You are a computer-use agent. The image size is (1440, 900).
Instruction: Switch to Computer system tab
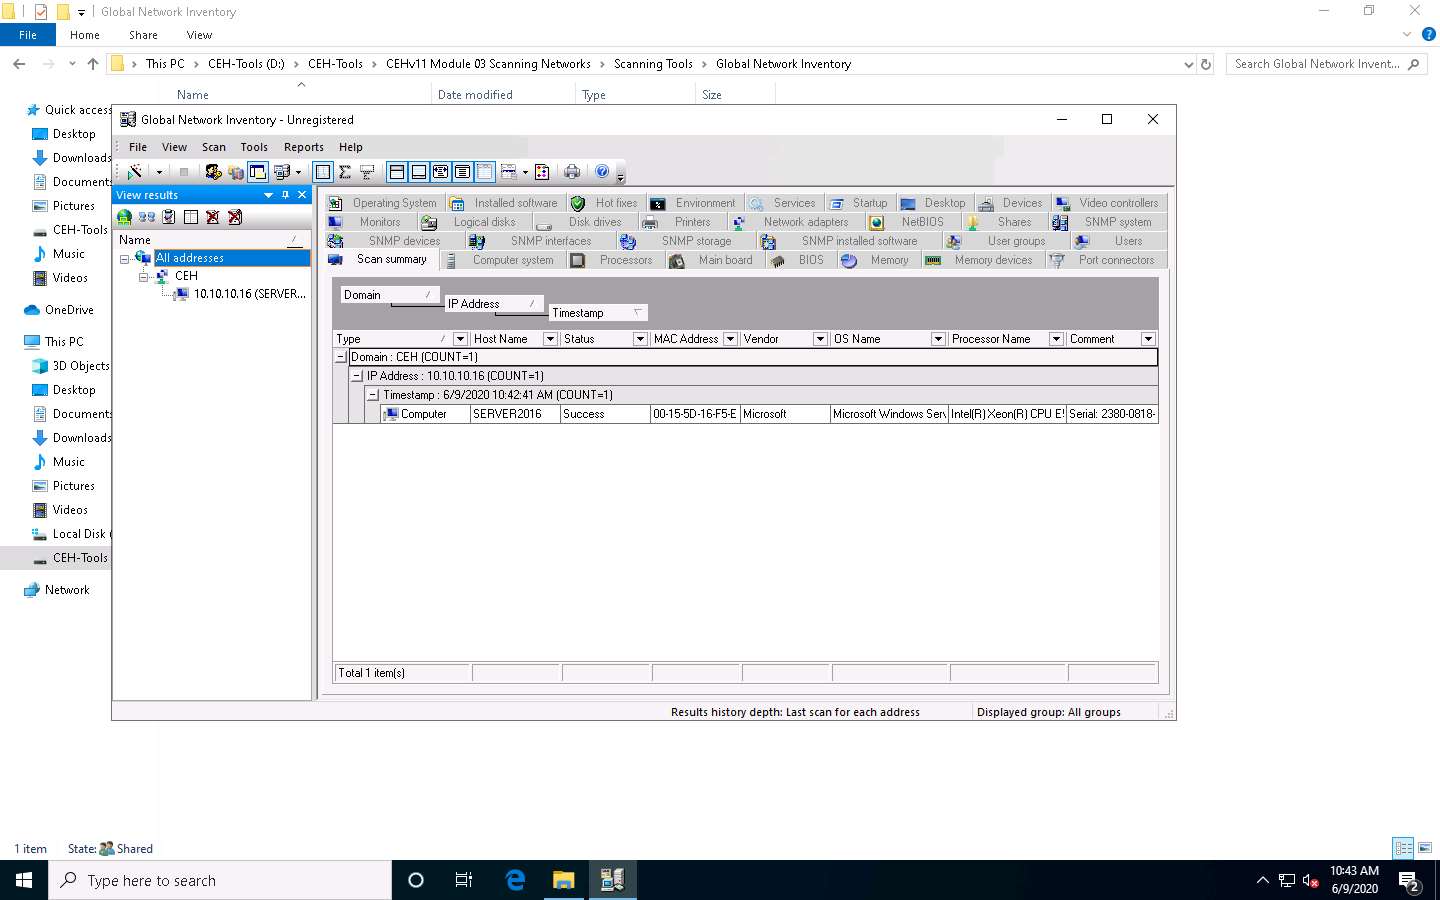(x=501, y=260)
